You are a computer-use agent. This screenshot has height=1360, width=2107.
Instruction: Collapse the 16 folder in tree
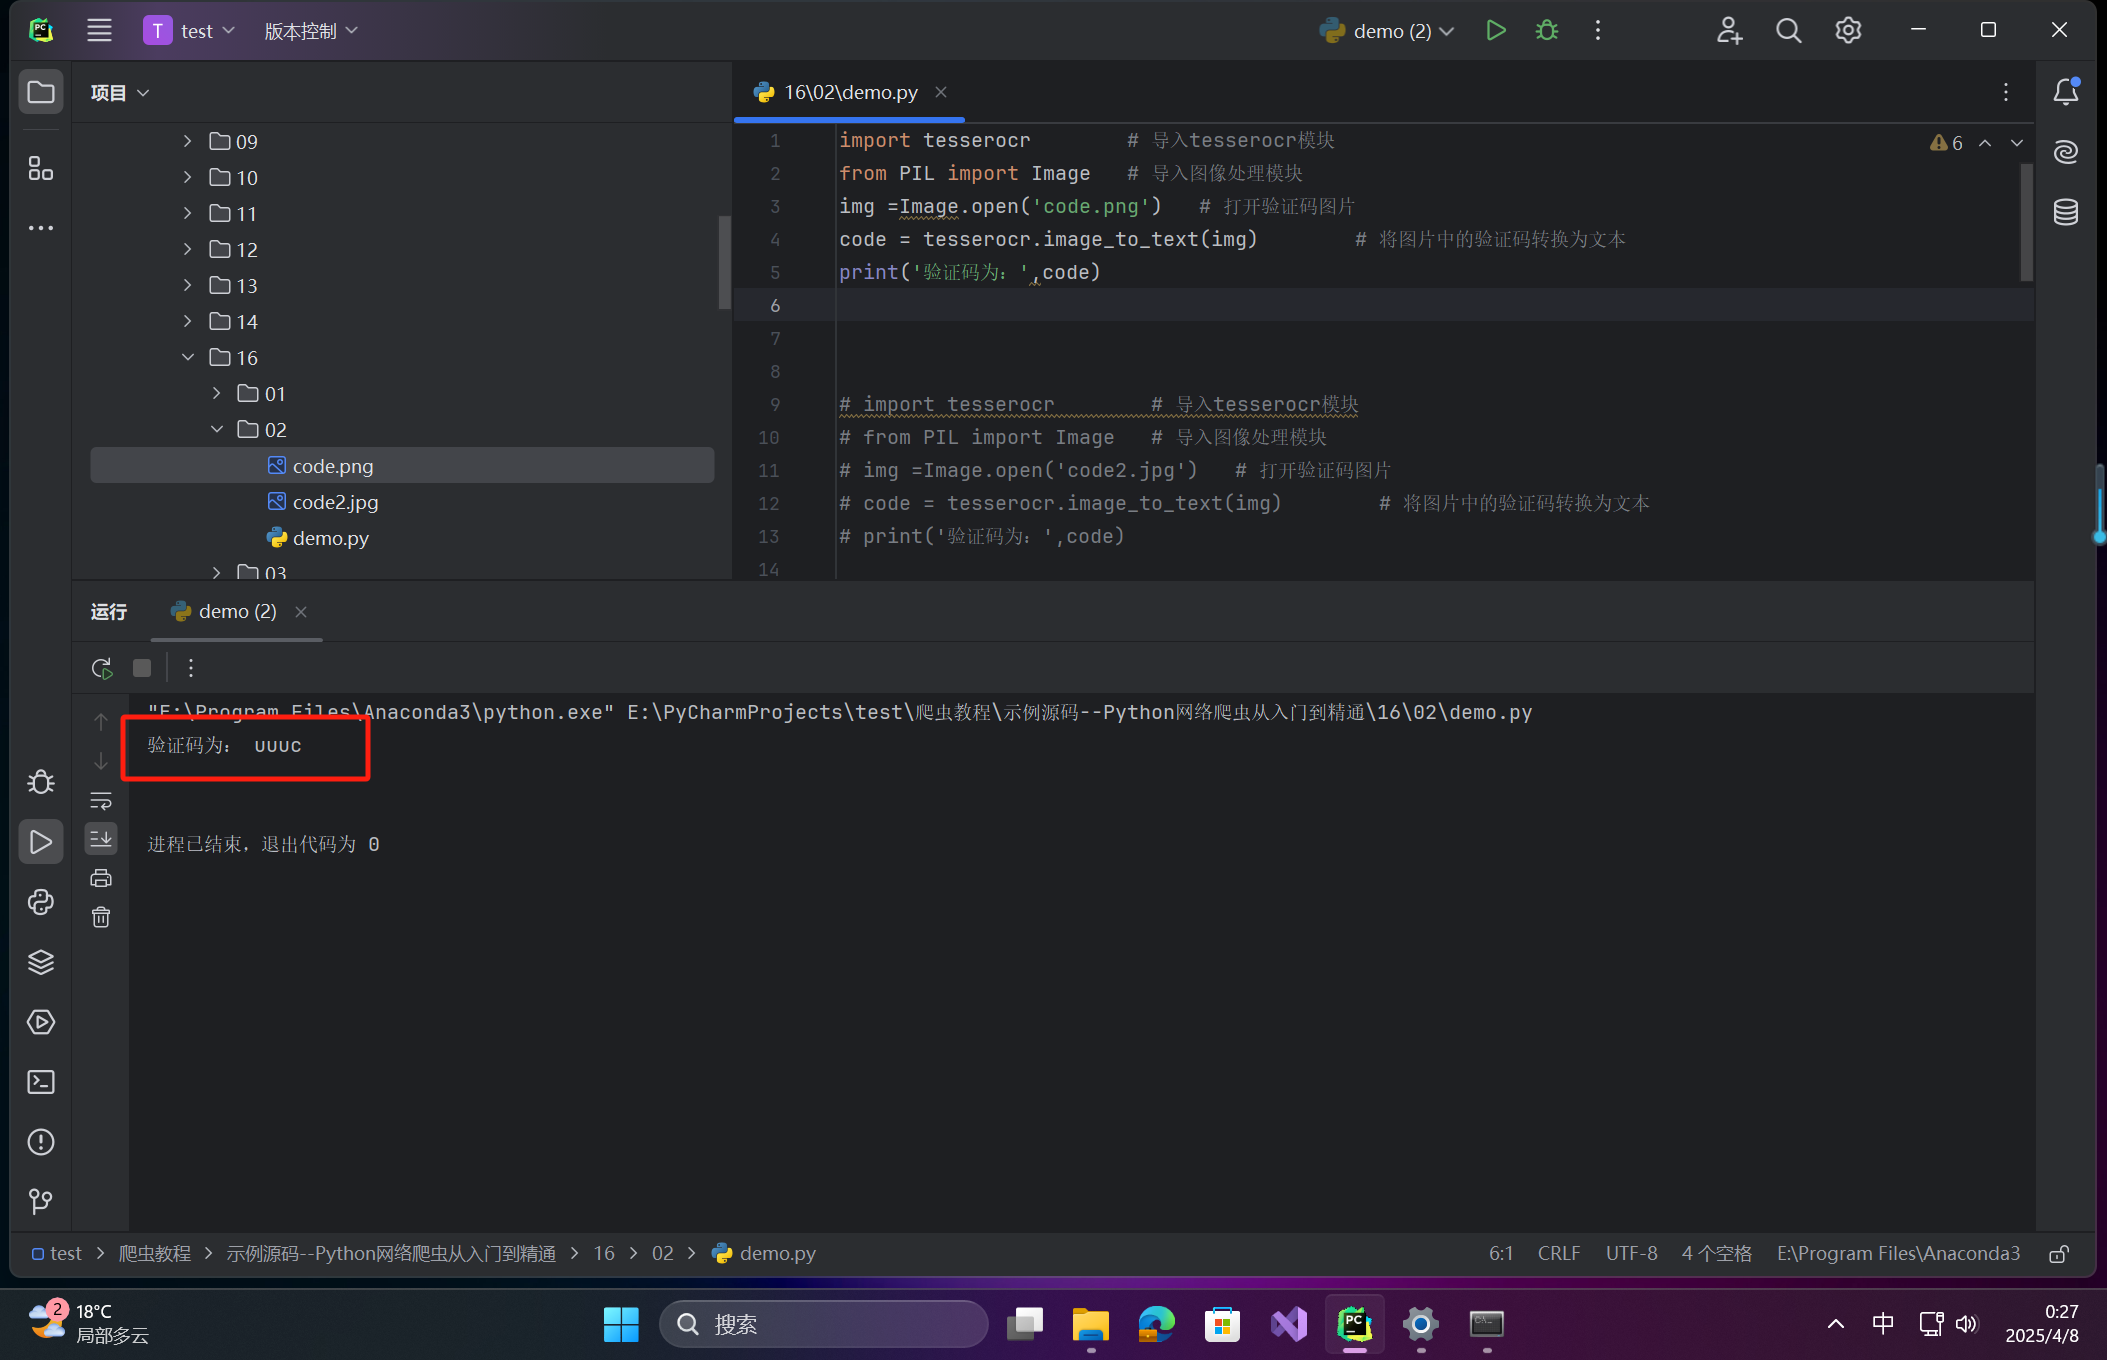tap(188, 357)
